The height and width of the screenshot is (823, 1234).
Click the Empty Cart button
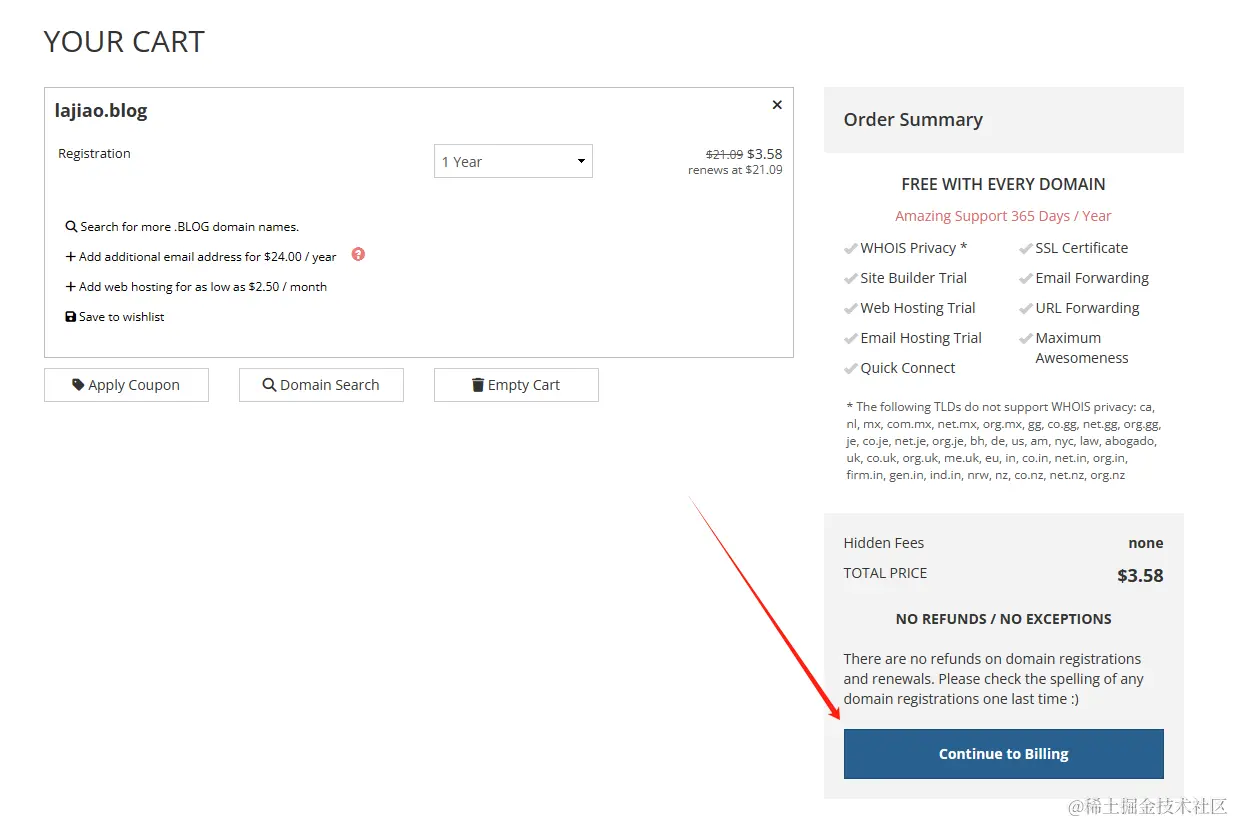pyautogui.click(x=516, y=385)
